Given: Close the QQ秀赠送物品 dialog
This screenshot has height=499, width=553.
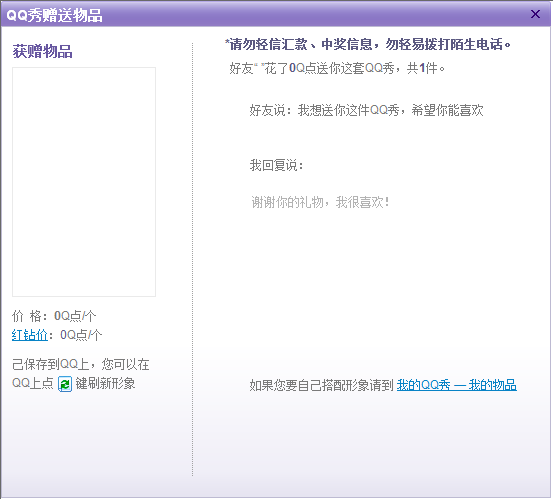Looking at the screenshot, I should tap(535, 14).
